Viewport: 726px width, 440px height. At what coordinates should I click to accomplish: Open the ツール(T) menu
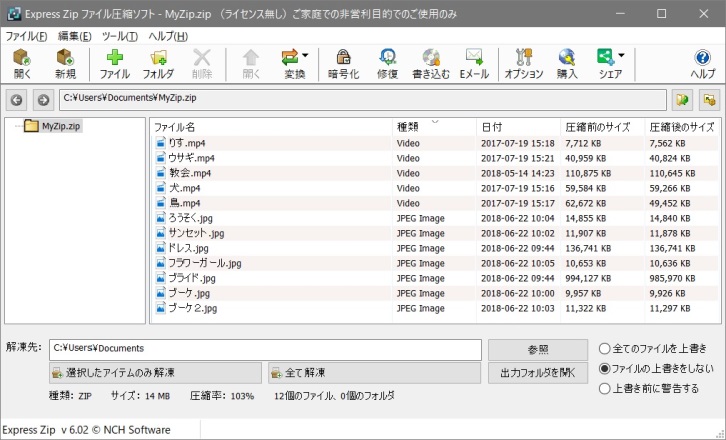119,36
